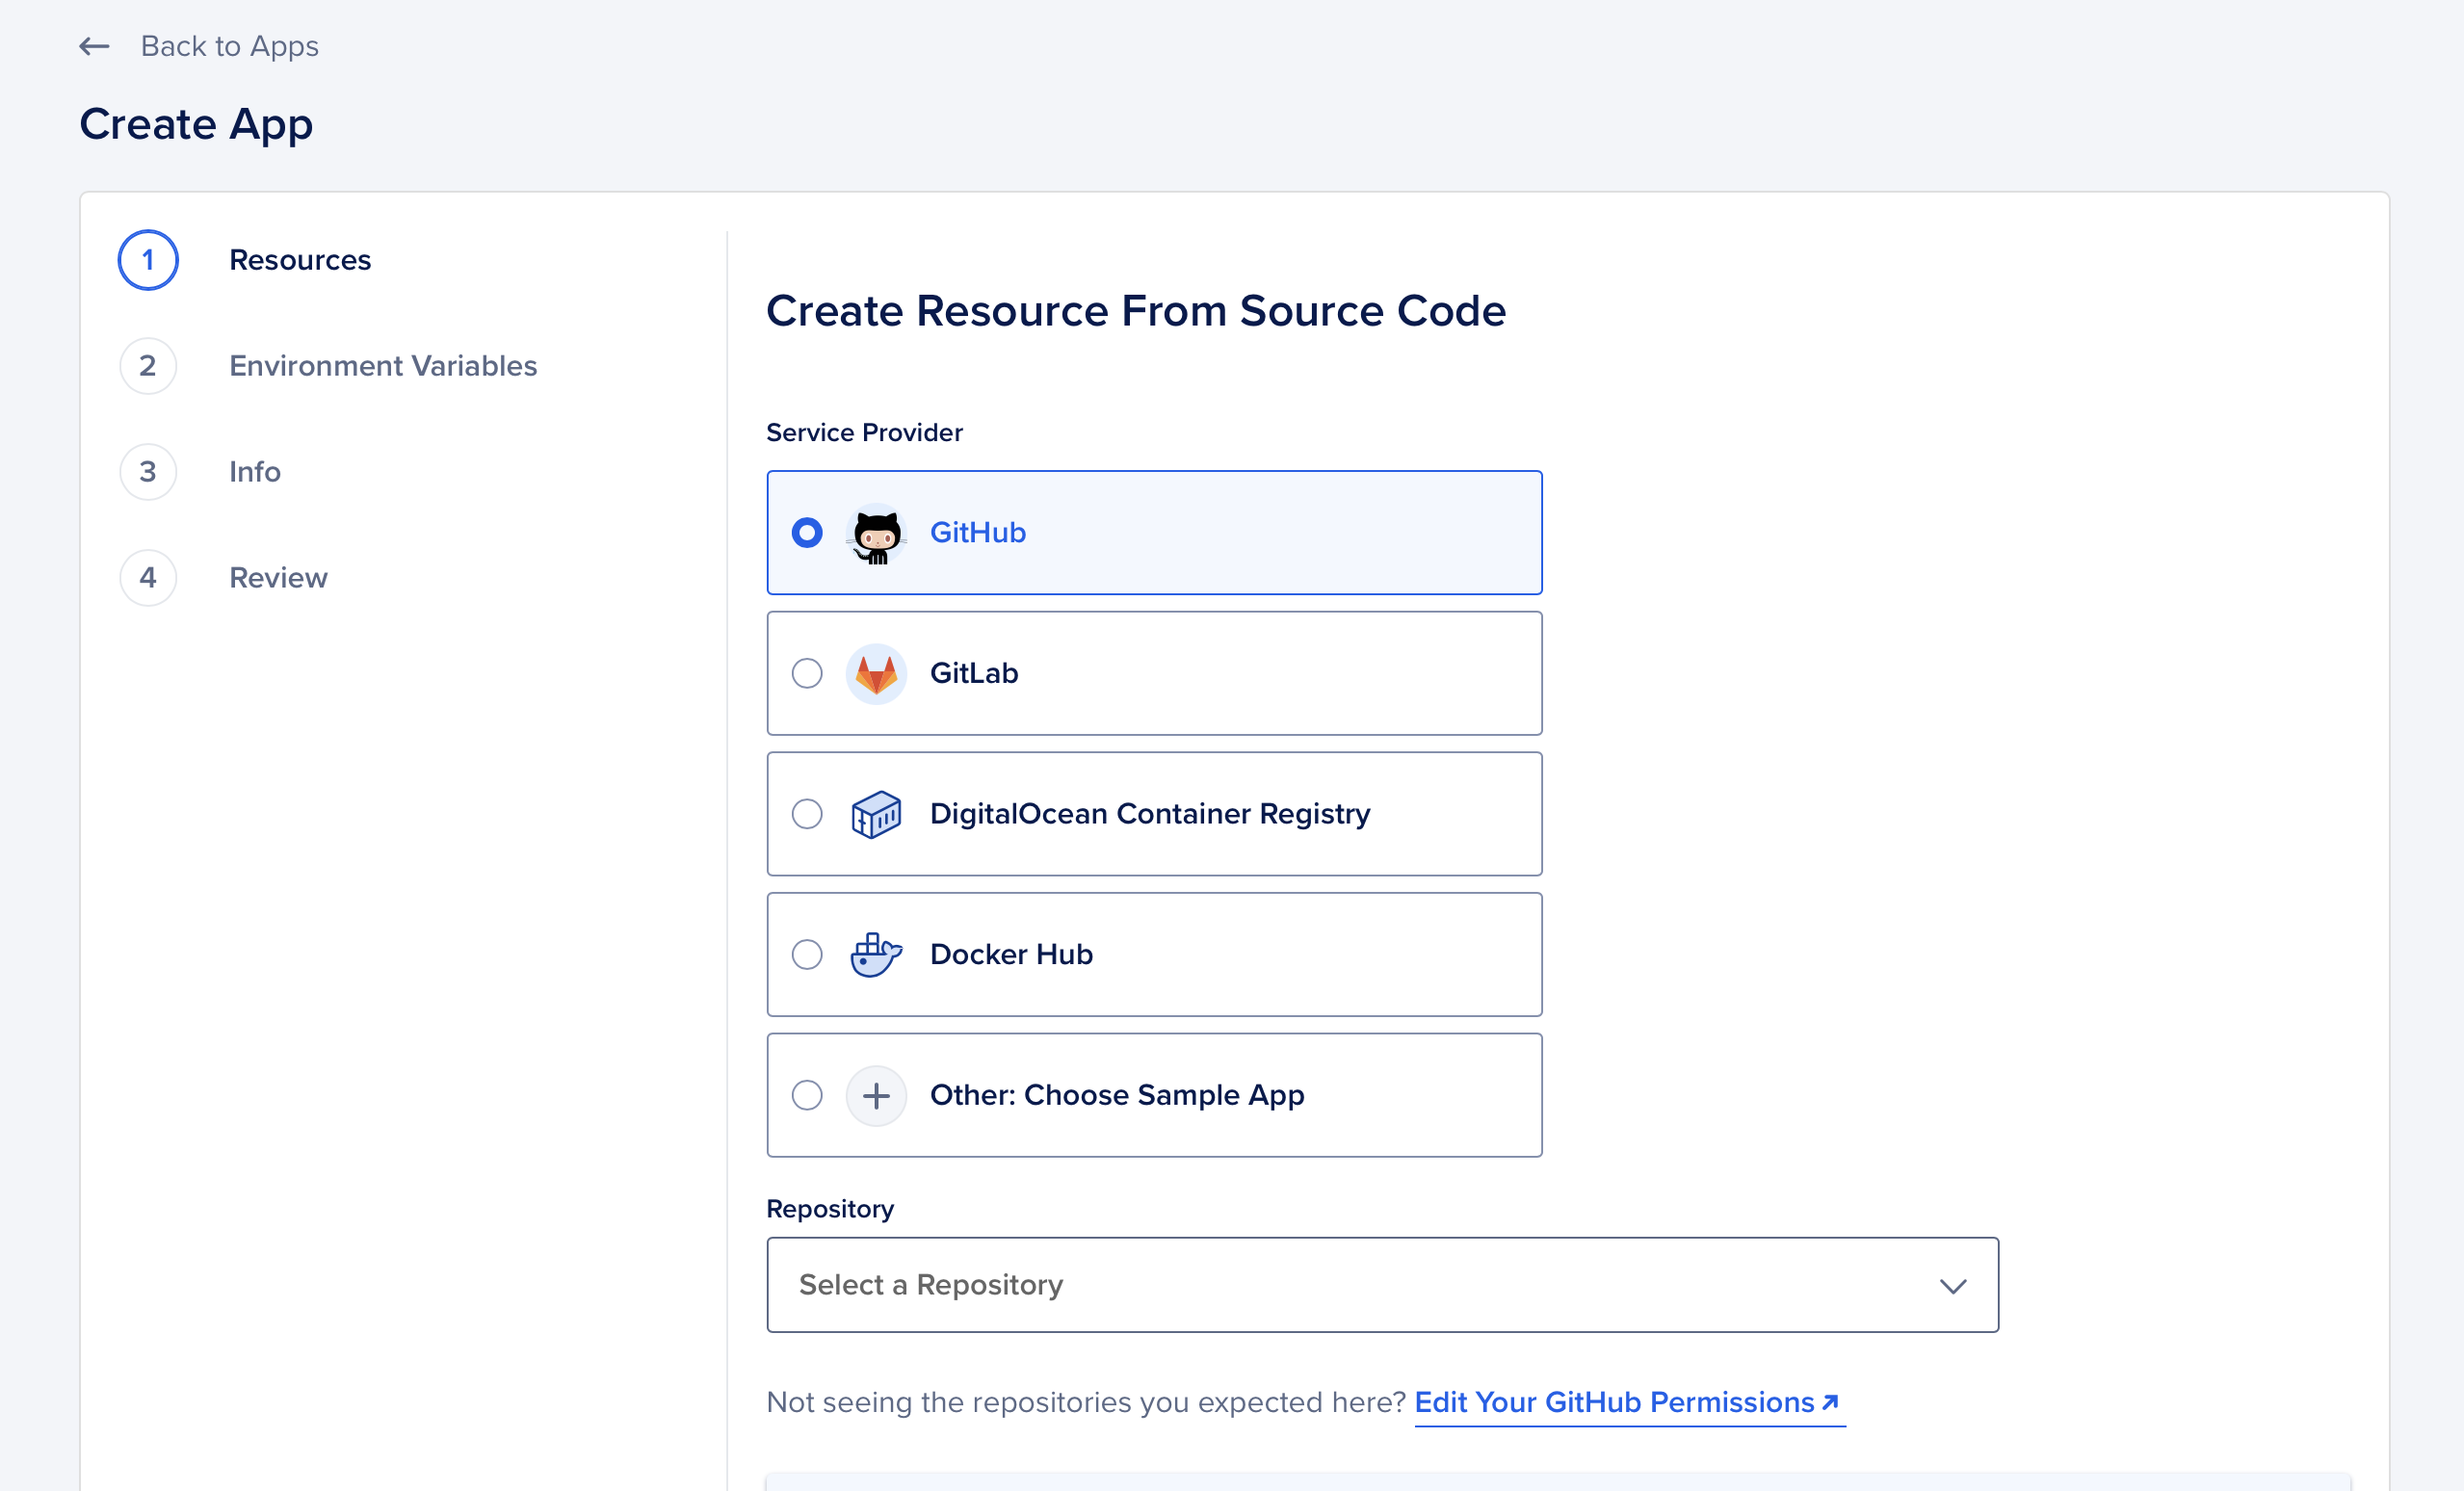The width and height of the screenshot is (2464, 1491).
Task: Go to step 1 circle
Action: click(x=148, y=260)
